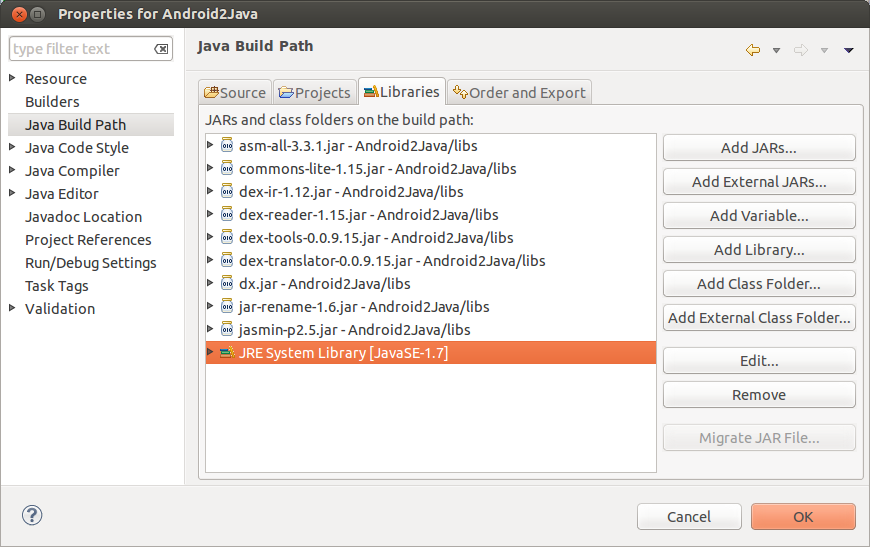Image resolution: width=870 pixels, height=547 pixels.
Task: Expand the jar-rename-1.6.jar entry
Action: (x=210, y=306)
